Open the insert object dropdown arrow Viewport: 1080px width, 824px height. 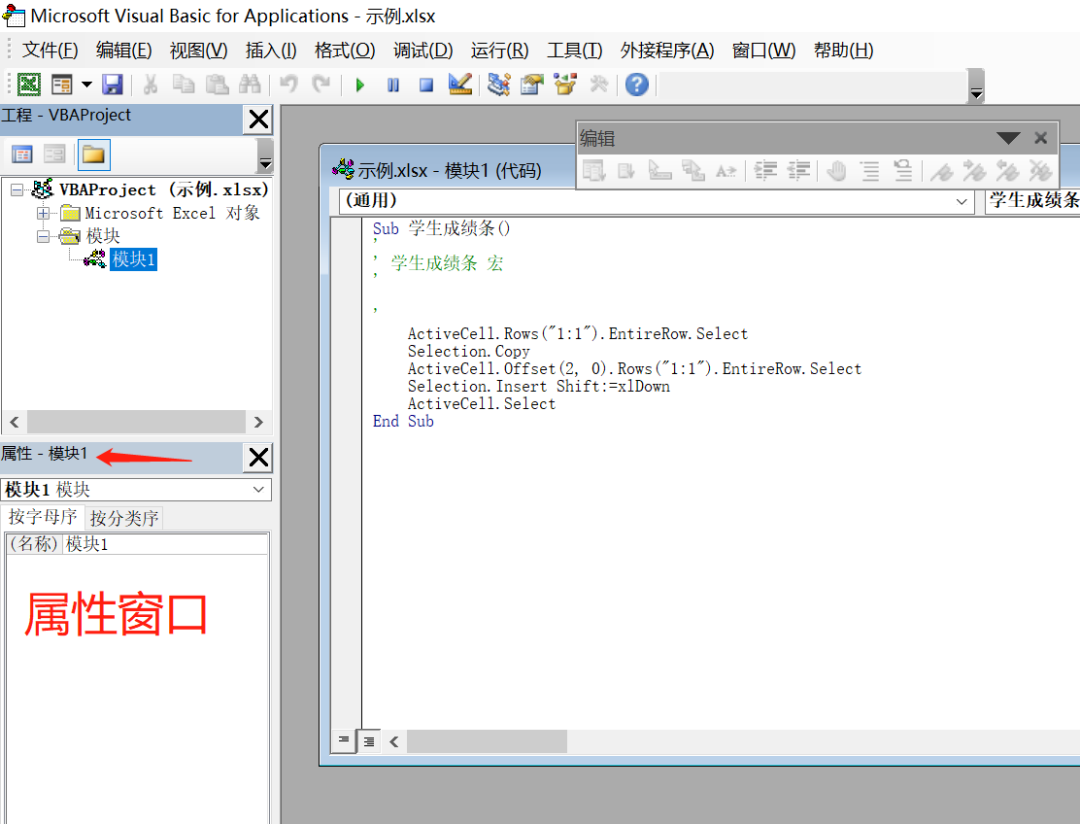coord(87,85)
